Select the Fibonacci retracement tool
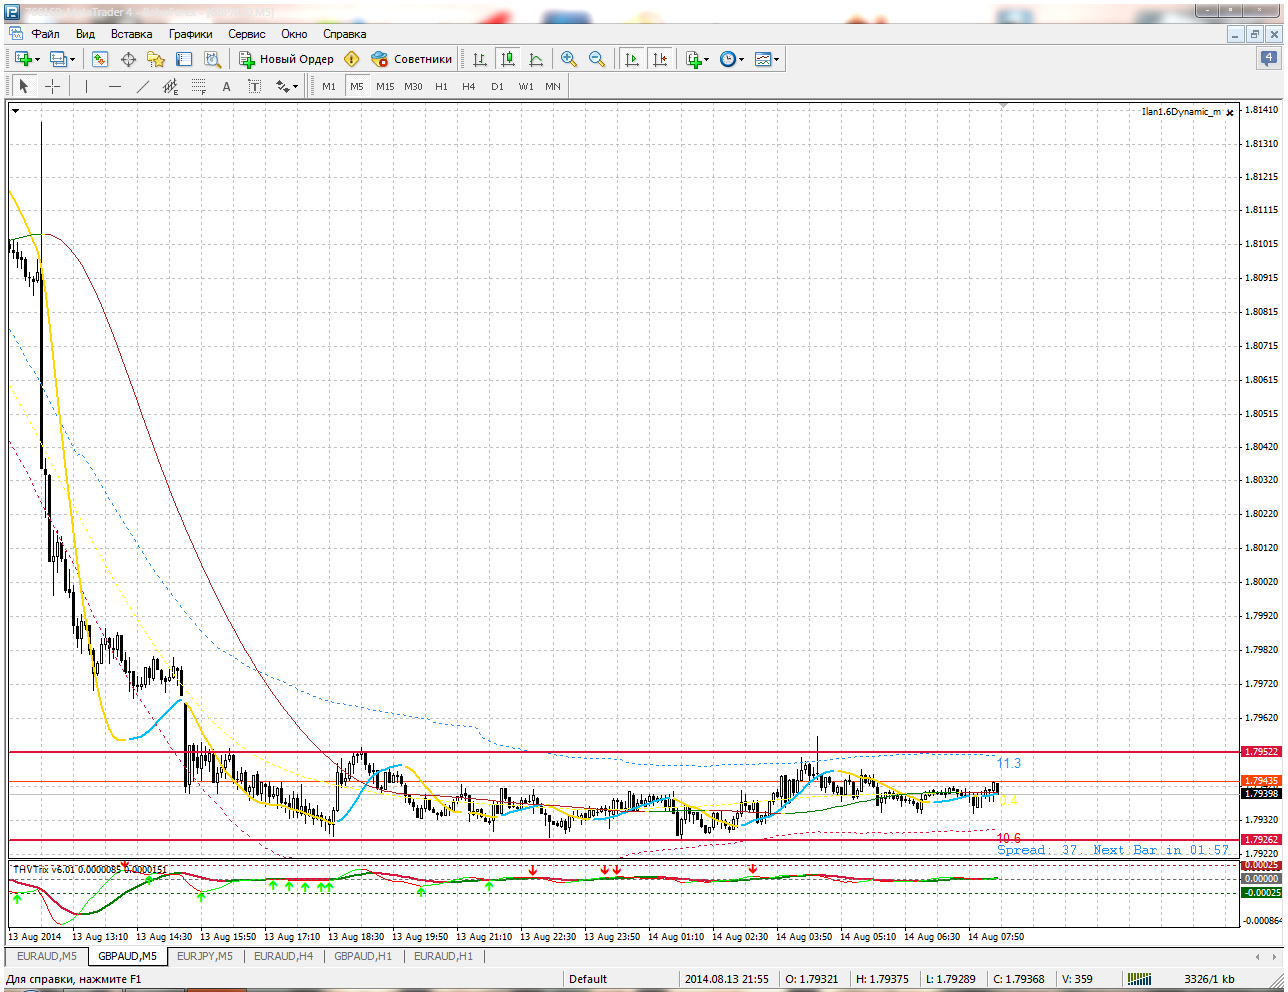The image size is (1288, 992). [x=198, y=86]
